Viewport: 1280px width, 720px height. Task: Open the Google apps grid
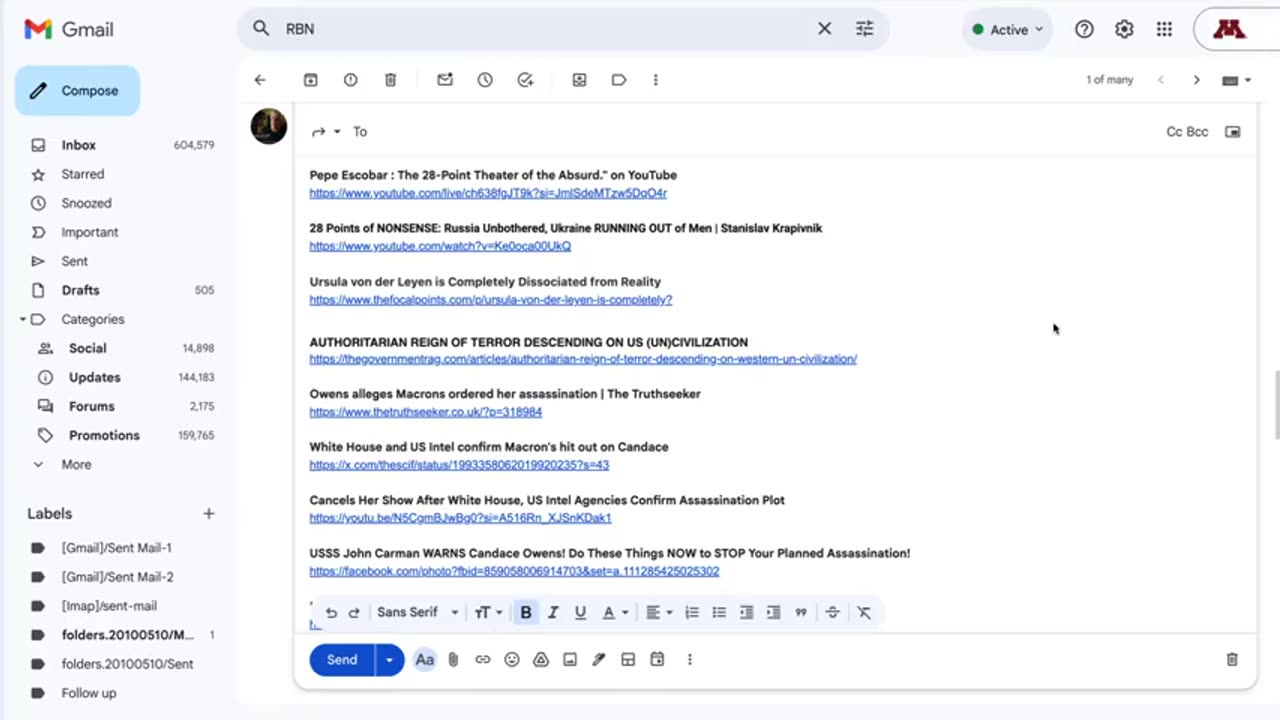[1164, 29]
